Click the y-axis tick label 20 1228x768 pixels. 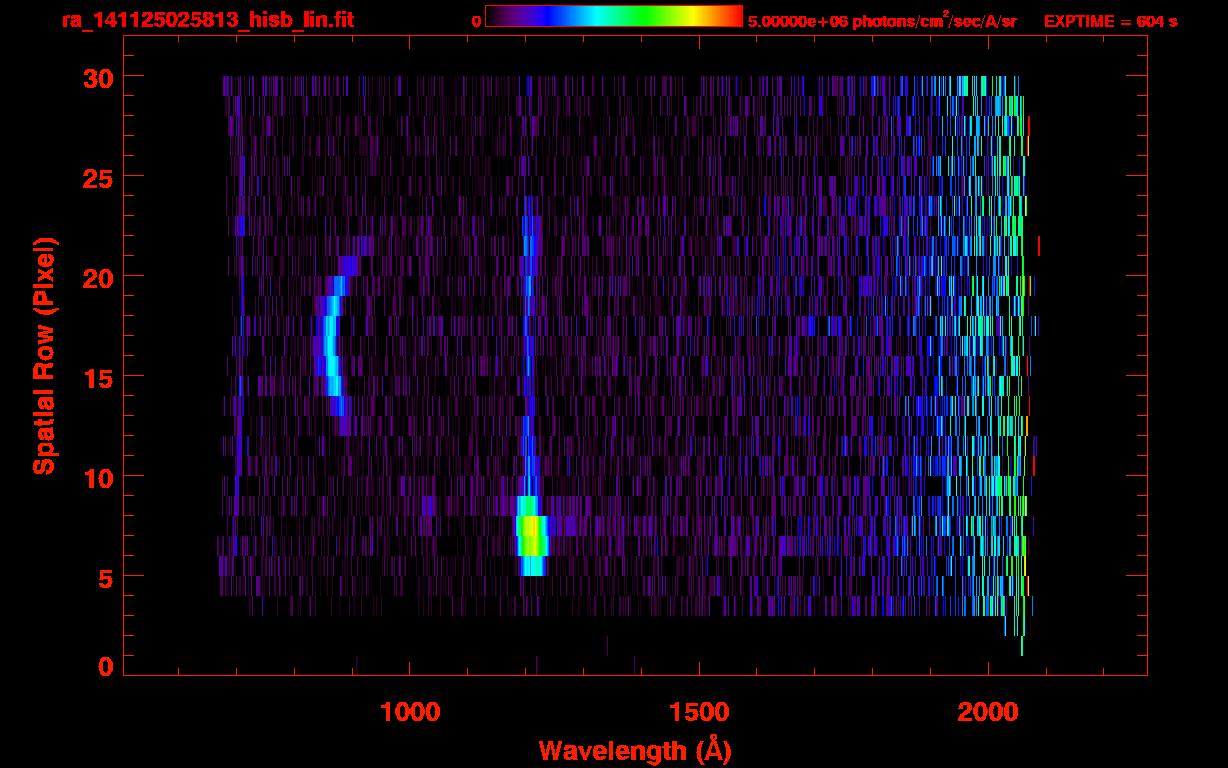point(97,277)
